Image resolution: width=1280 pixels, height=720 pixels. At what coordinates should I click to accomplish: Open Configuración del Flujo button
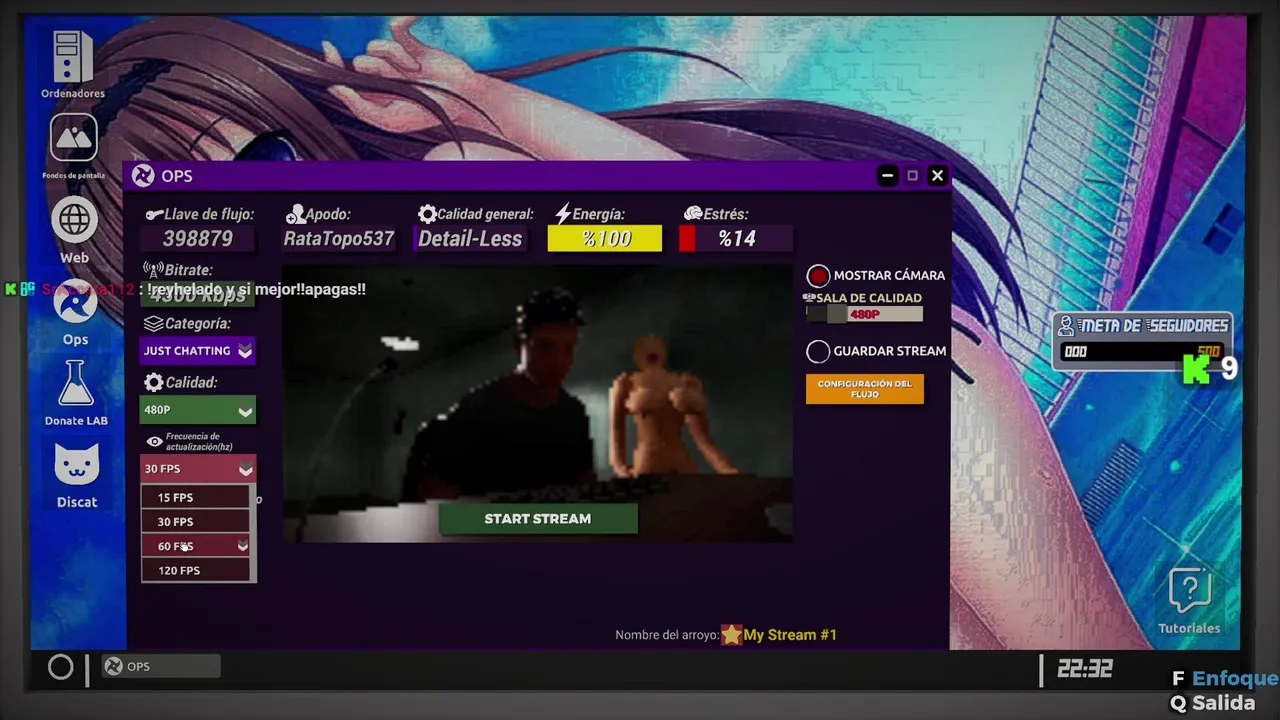(x=865, y=389)
